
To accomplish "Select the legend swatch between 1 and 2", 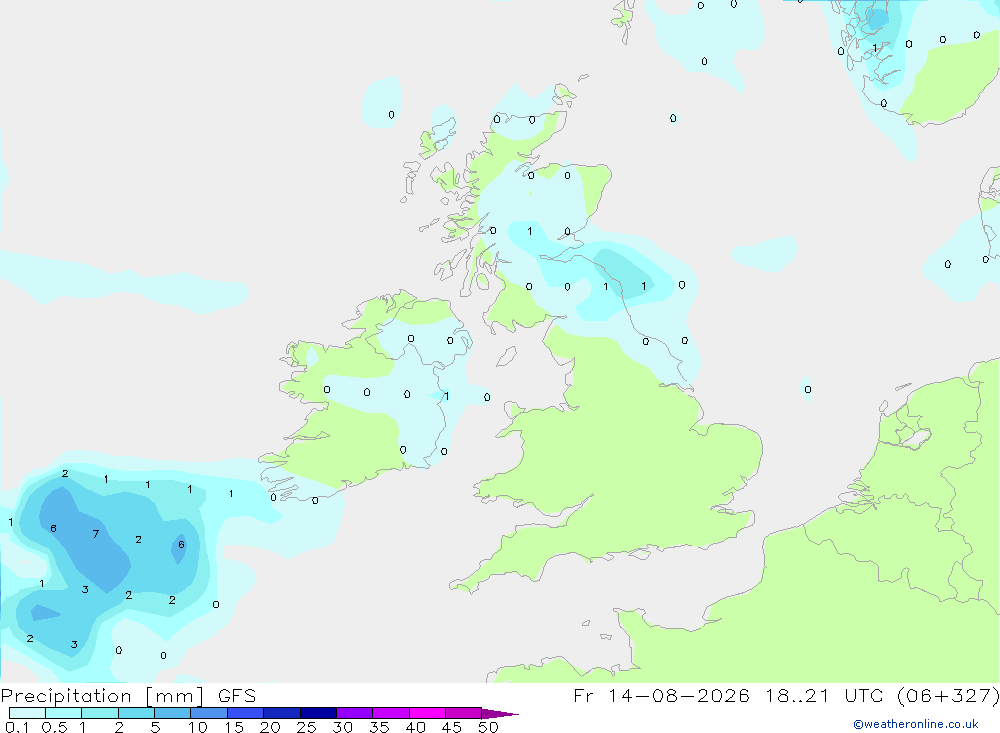I will coord(99,713).
